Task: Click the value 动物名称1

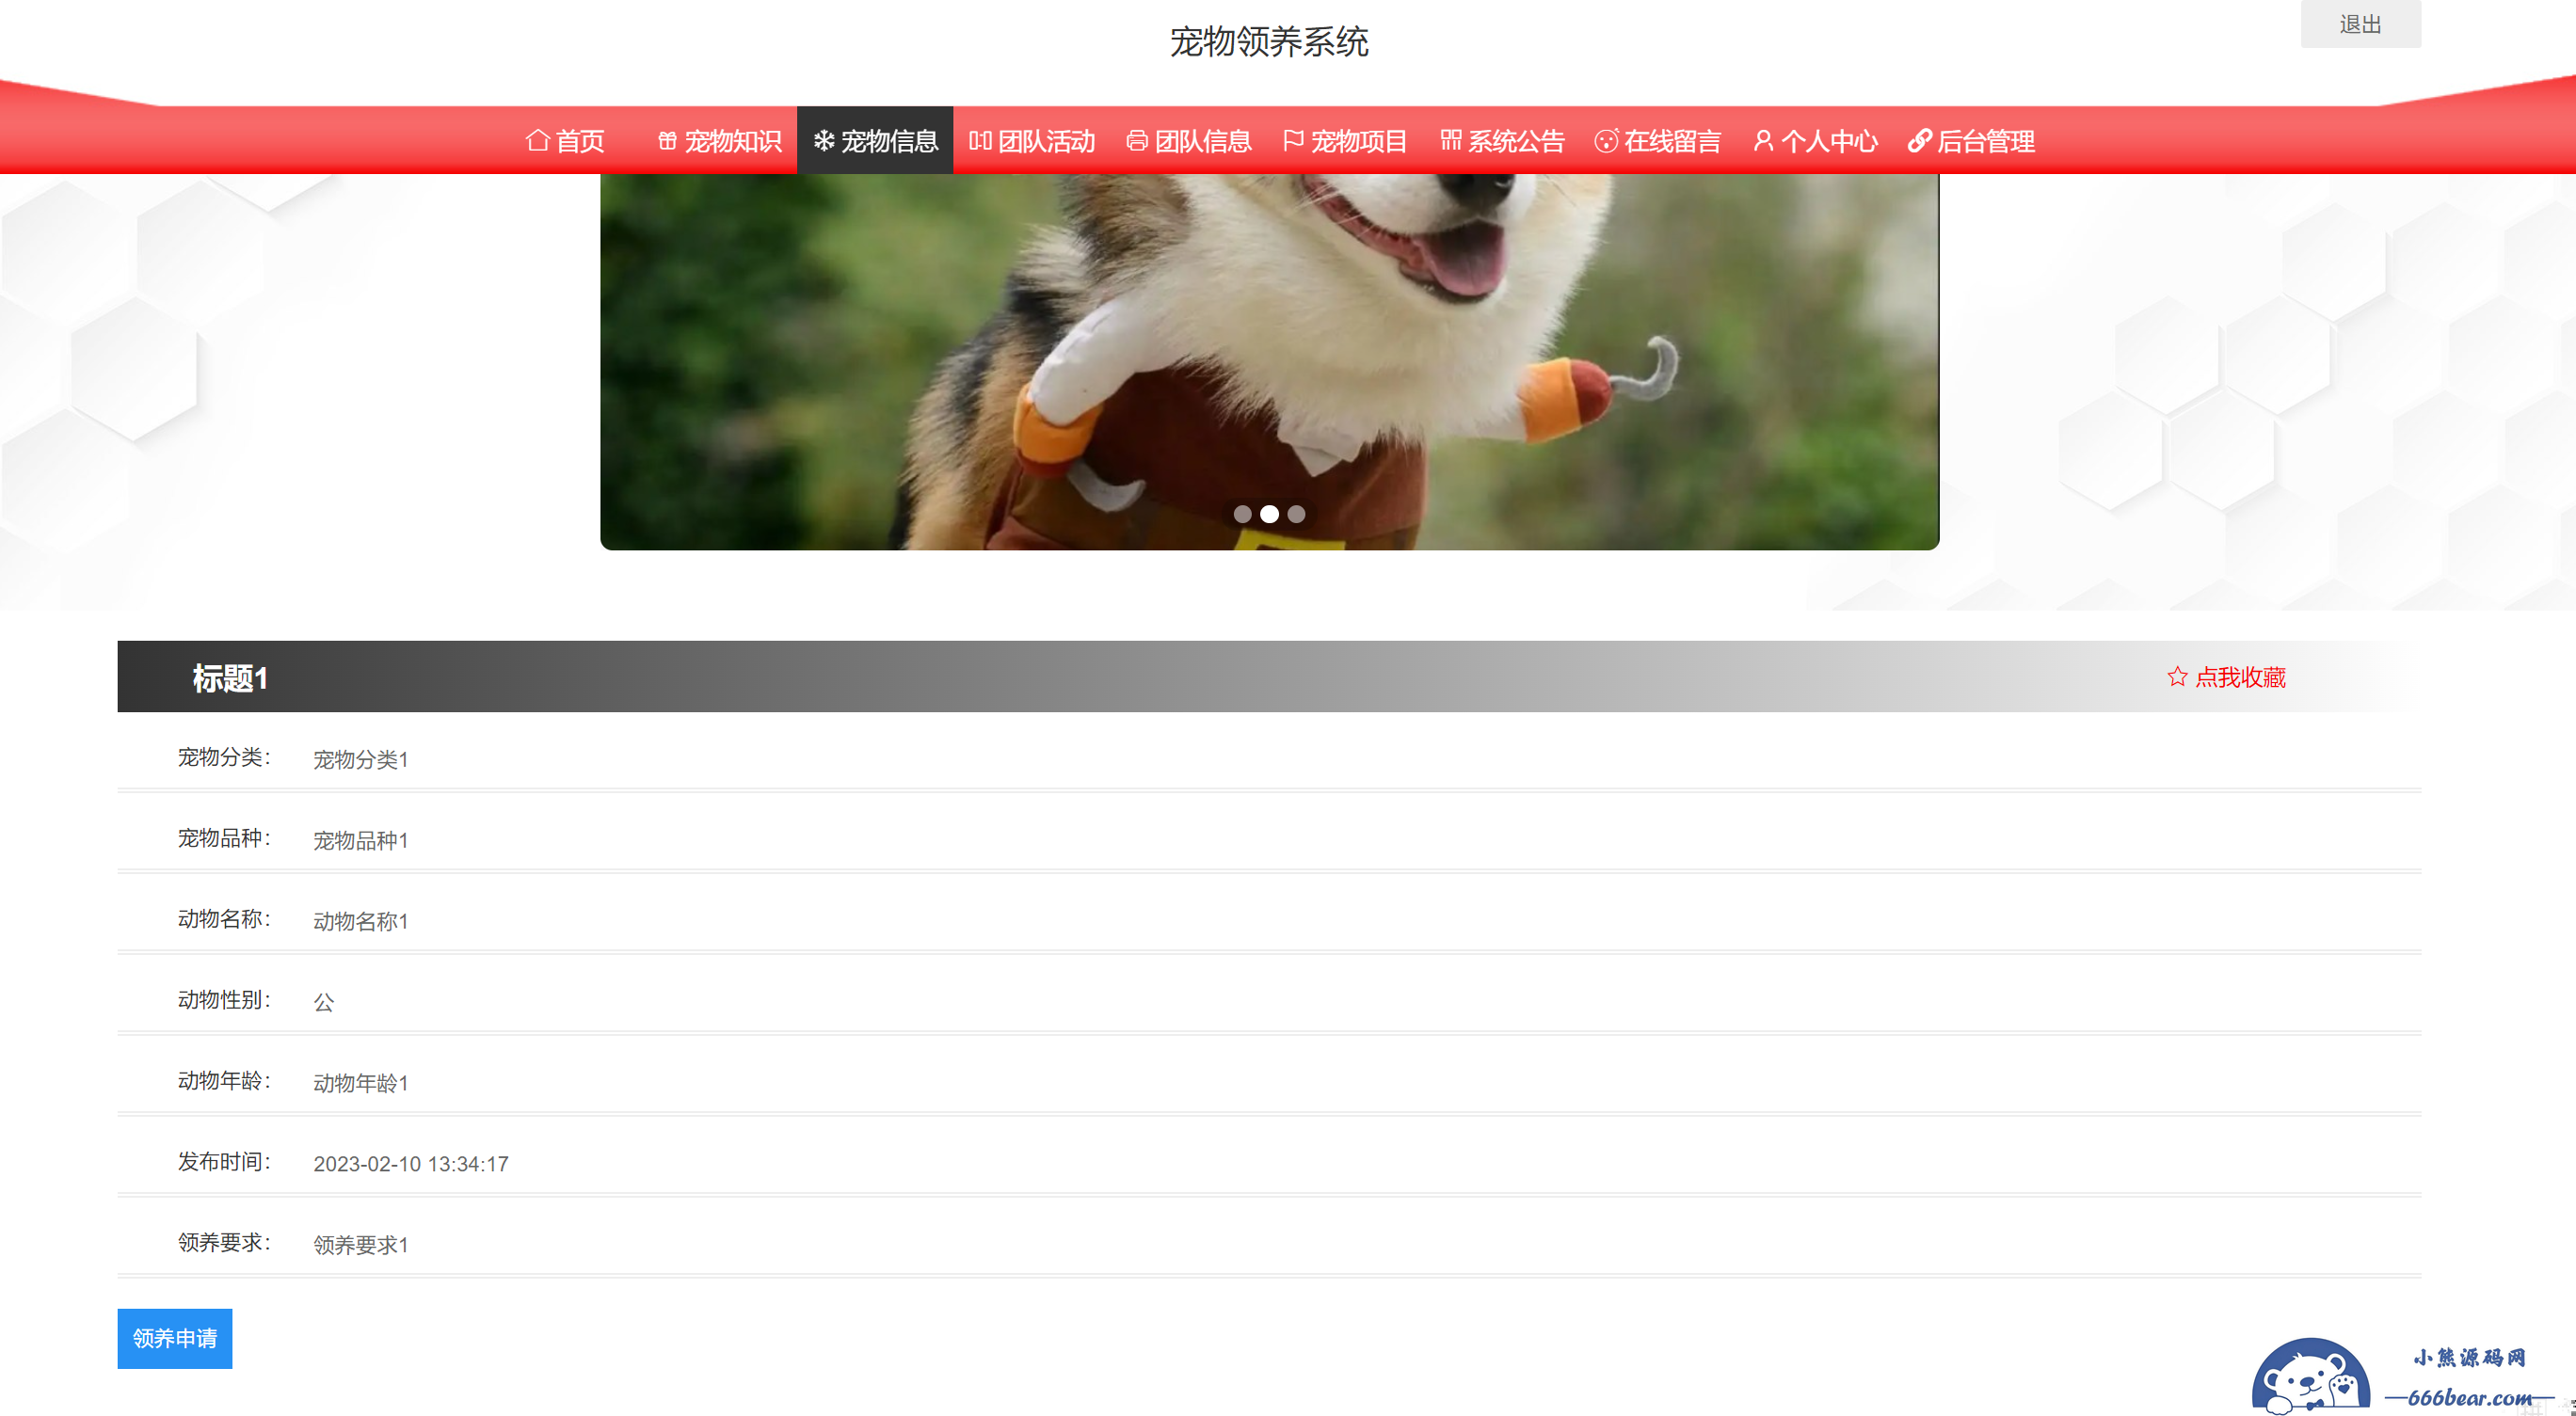Action: (x=361, y=921)
